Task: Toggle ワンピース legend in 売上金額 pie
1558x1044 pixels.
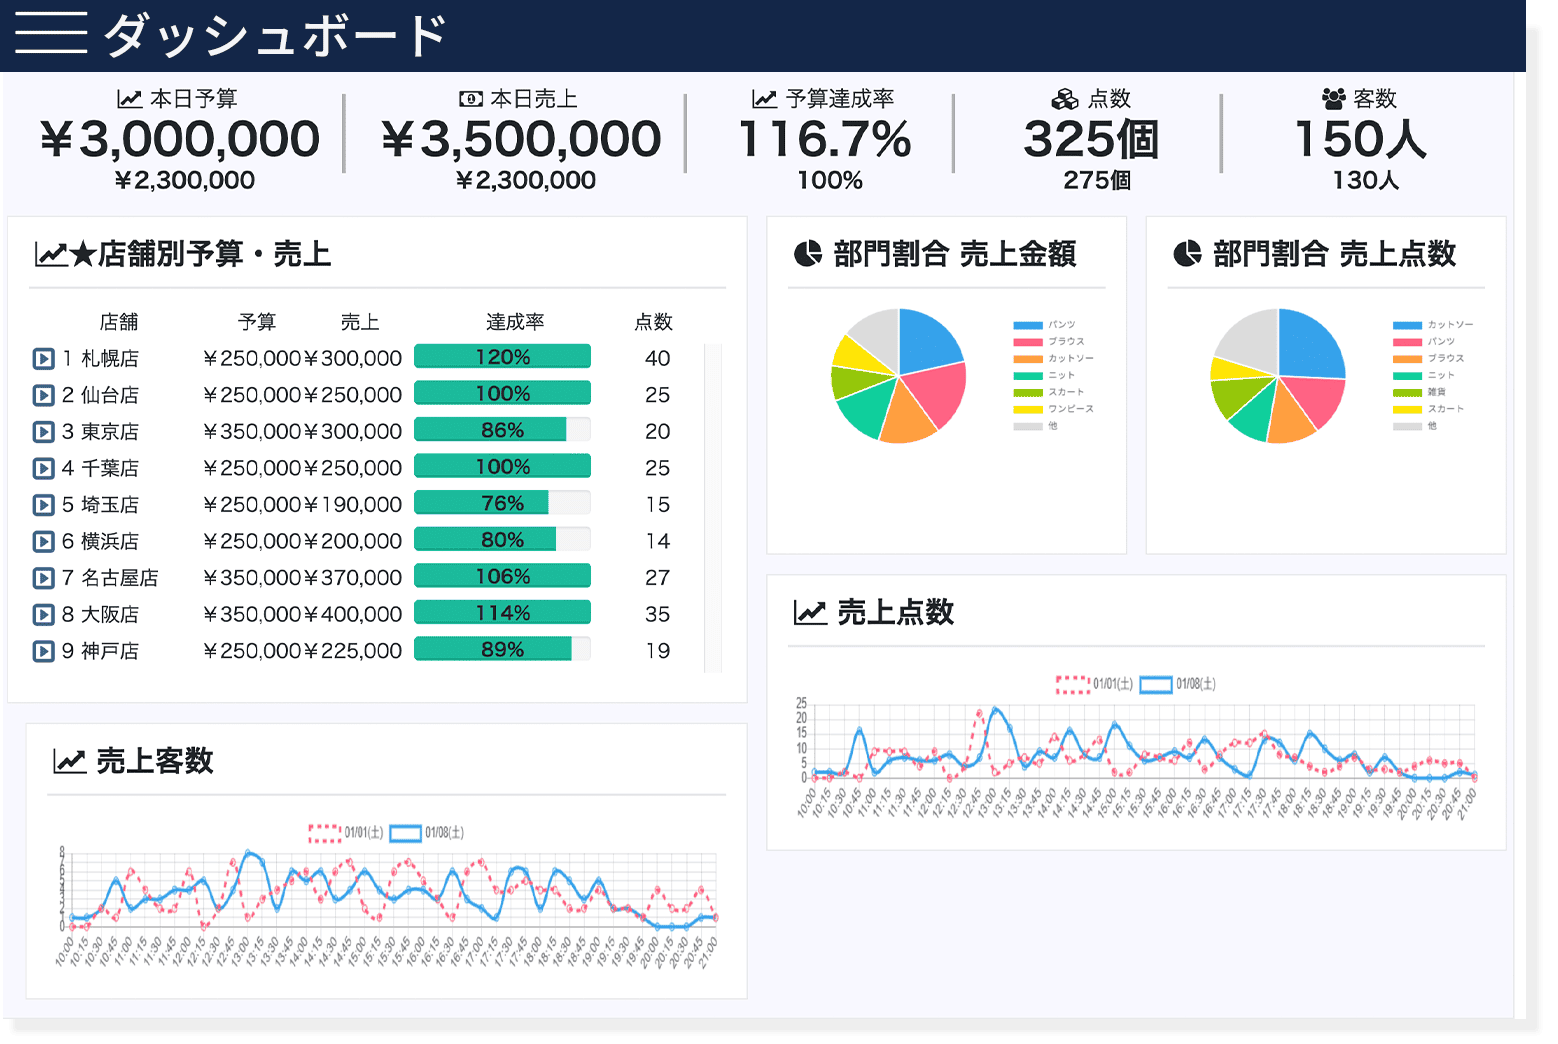Action: (1053, 409)
